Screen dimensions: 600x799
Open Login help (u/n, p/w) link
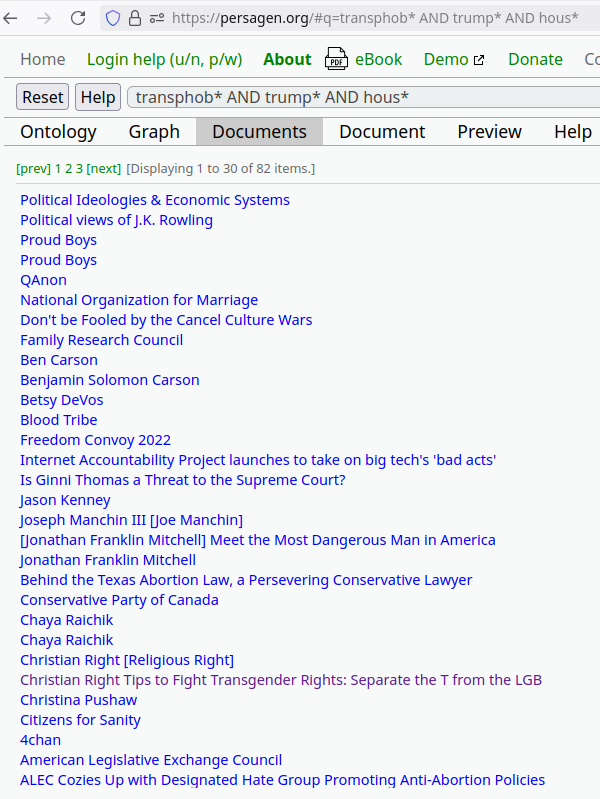tap(165, 59)
